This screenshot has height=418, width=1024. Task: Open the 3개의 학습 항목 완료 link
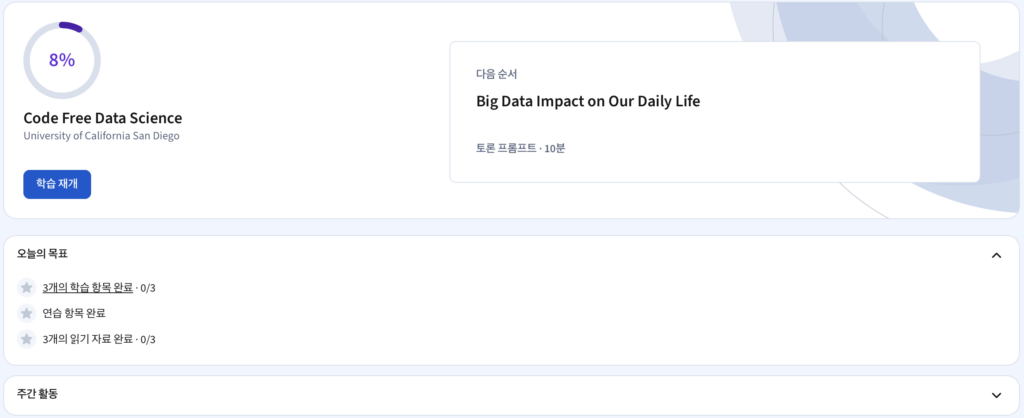click(x=88, y=287)
